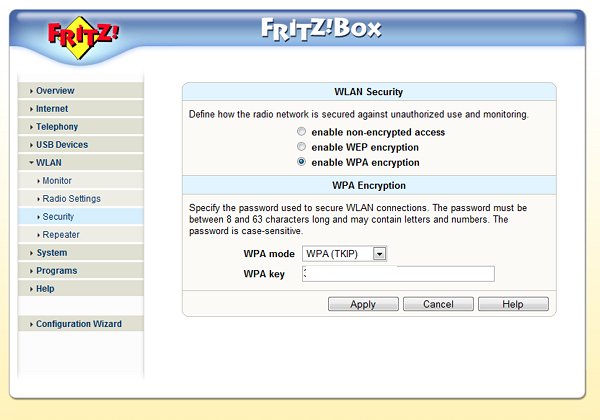Open the USB Devices menu

[61, 145]
